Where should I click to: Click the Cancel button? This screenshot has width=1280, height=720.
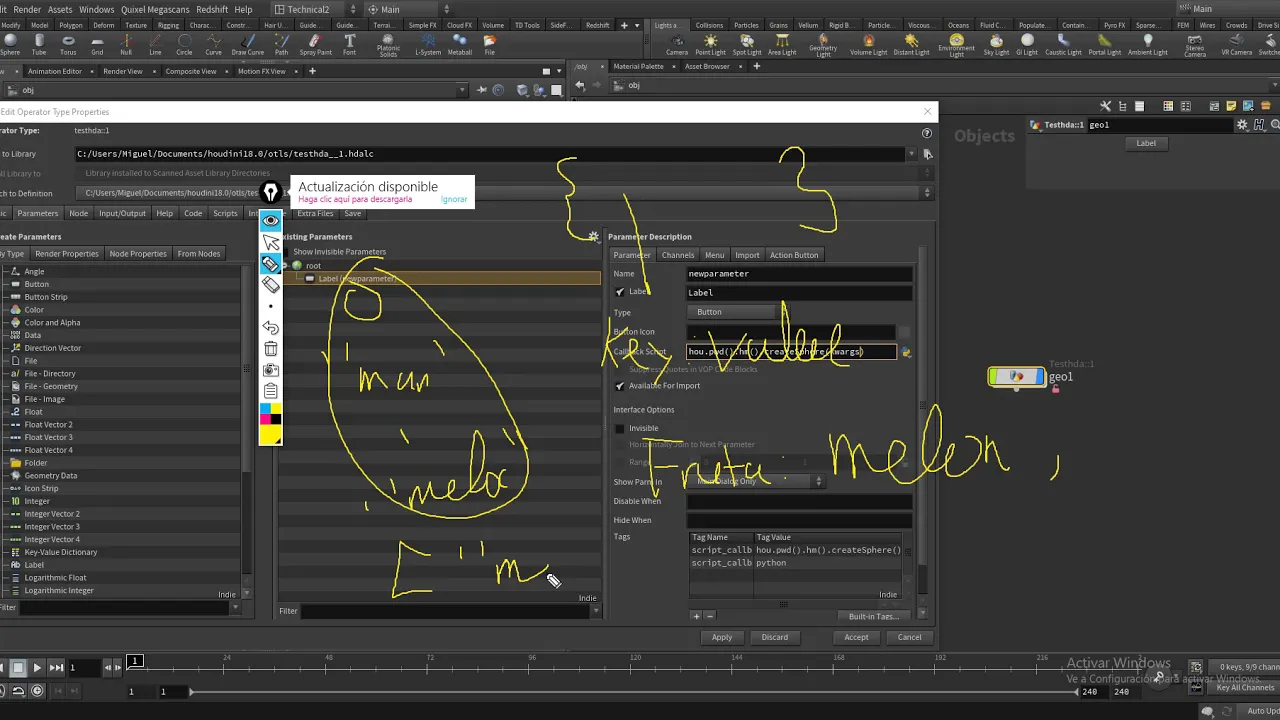point(909,637)
